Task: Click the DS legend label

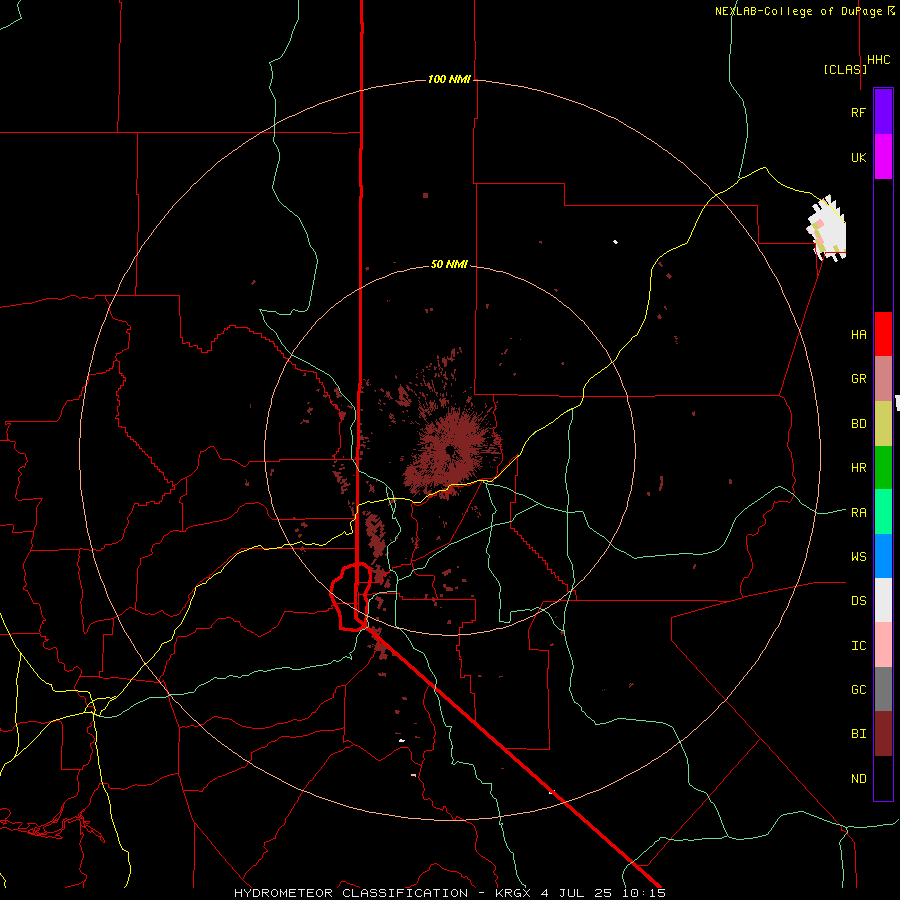Action: (x=858, y=601)
